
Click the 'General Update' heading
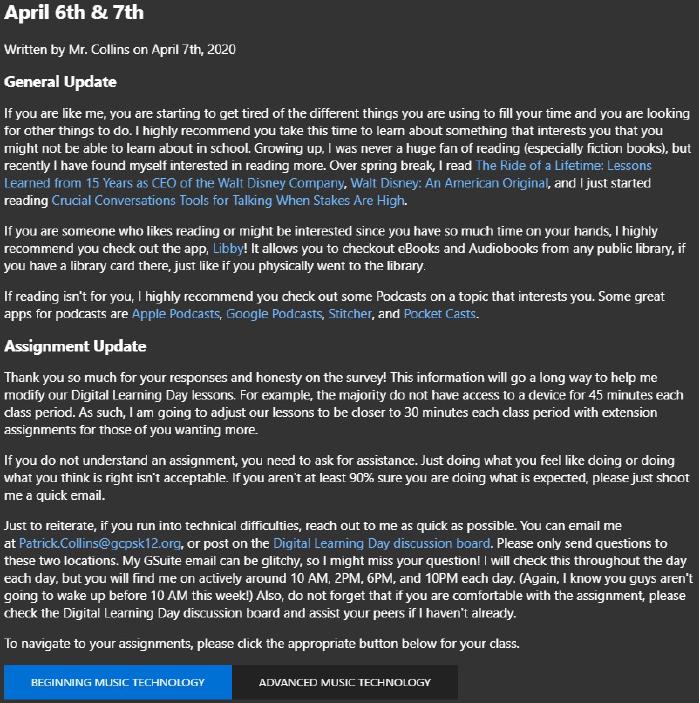pos(61,82)
